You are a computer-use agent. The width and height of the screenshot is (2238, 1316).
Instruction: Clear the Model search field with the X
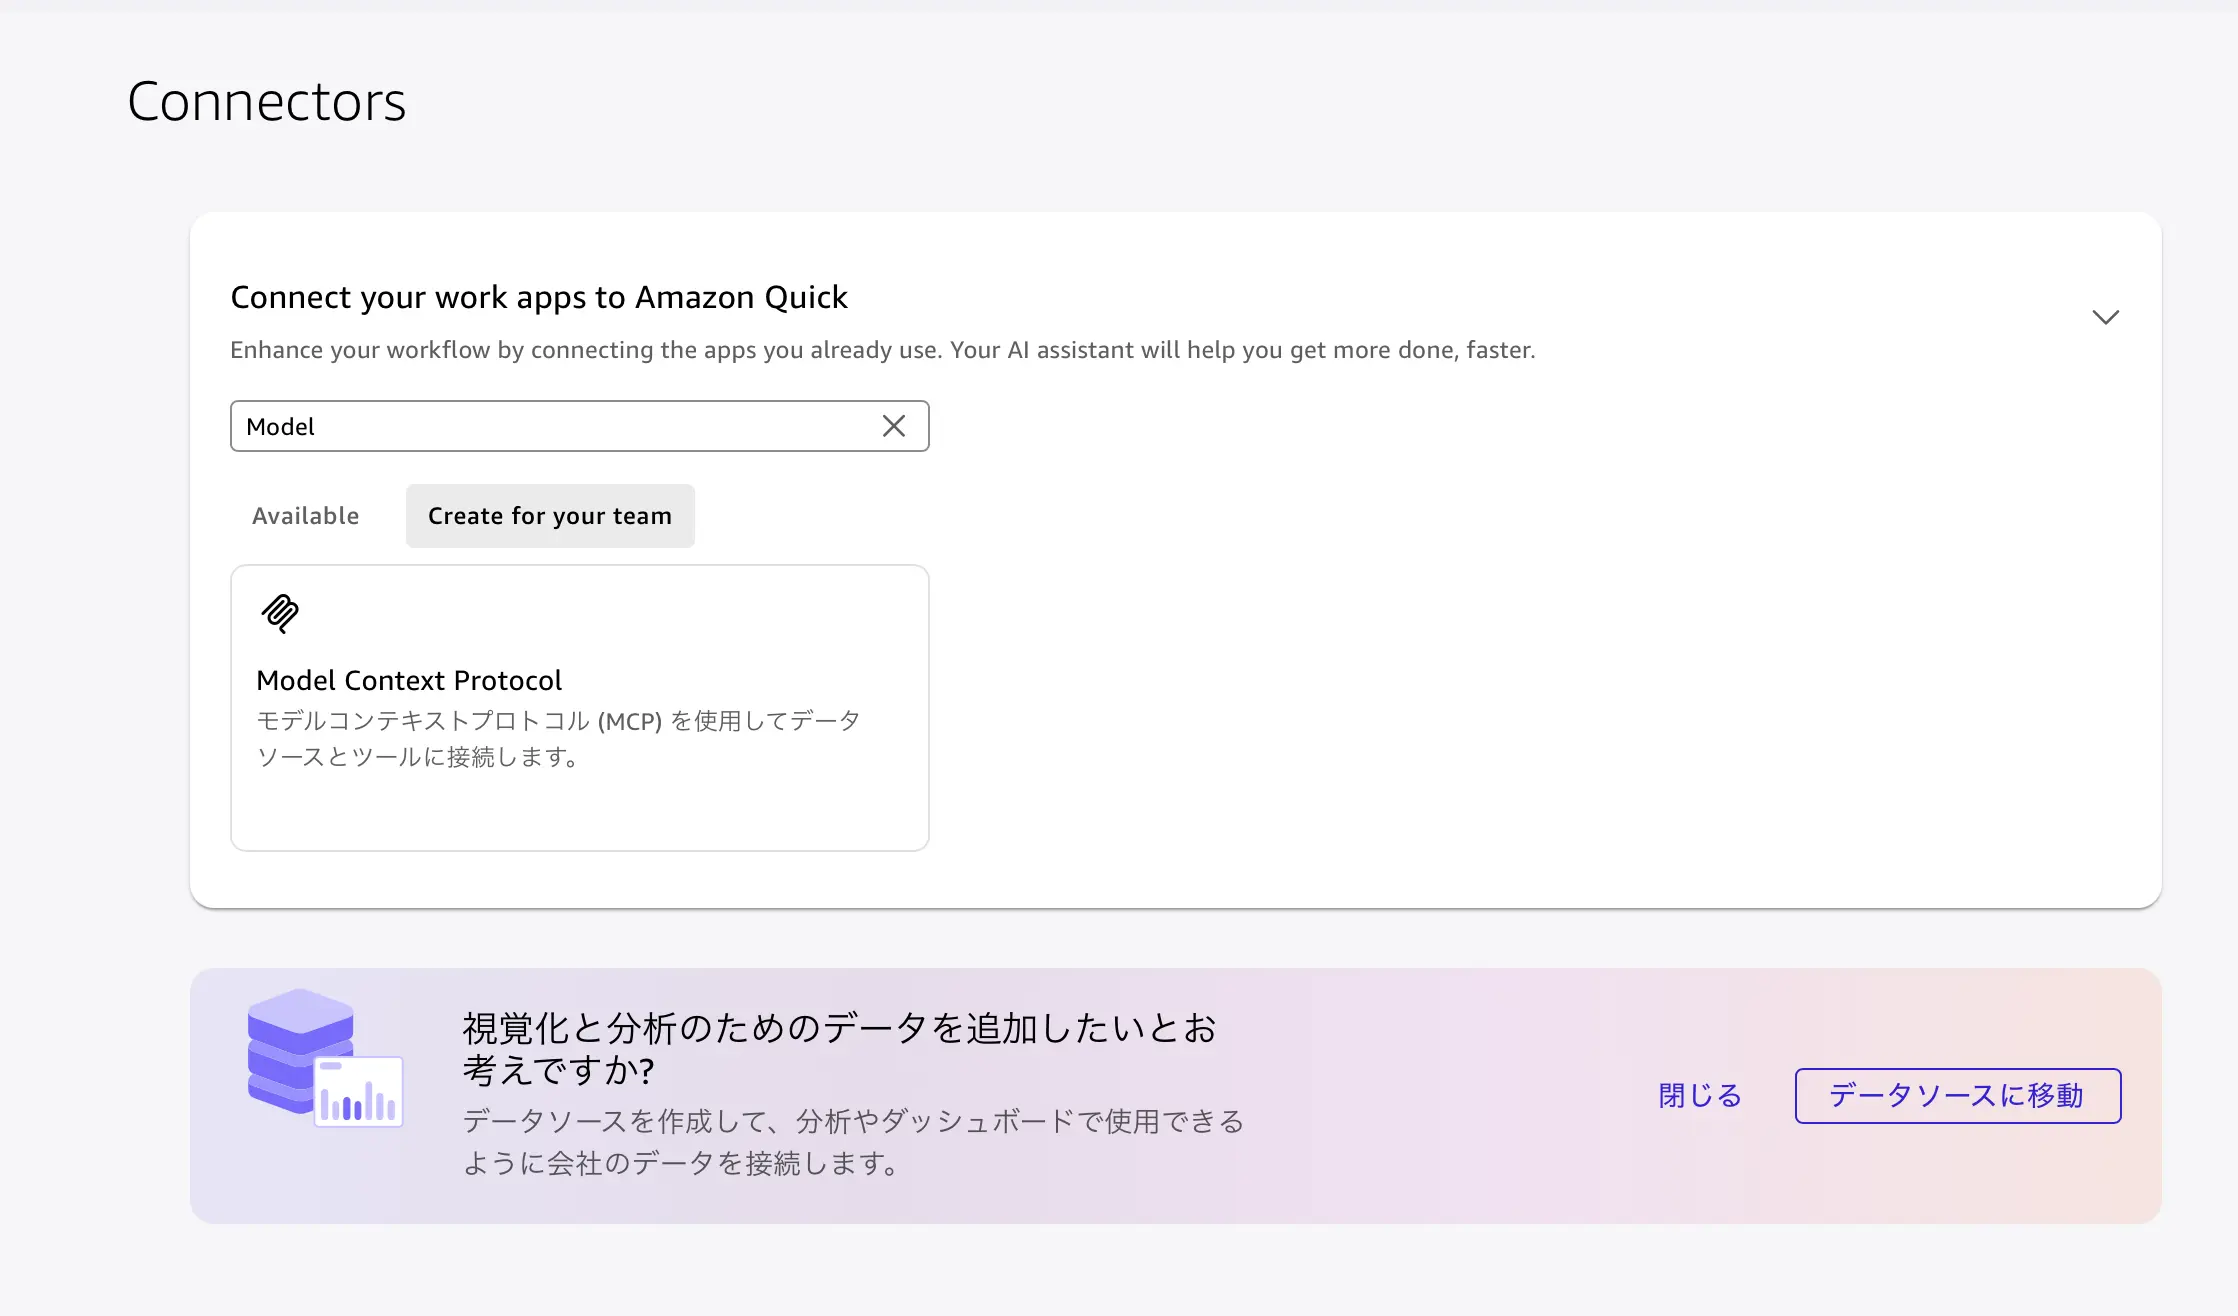point(894,426)
